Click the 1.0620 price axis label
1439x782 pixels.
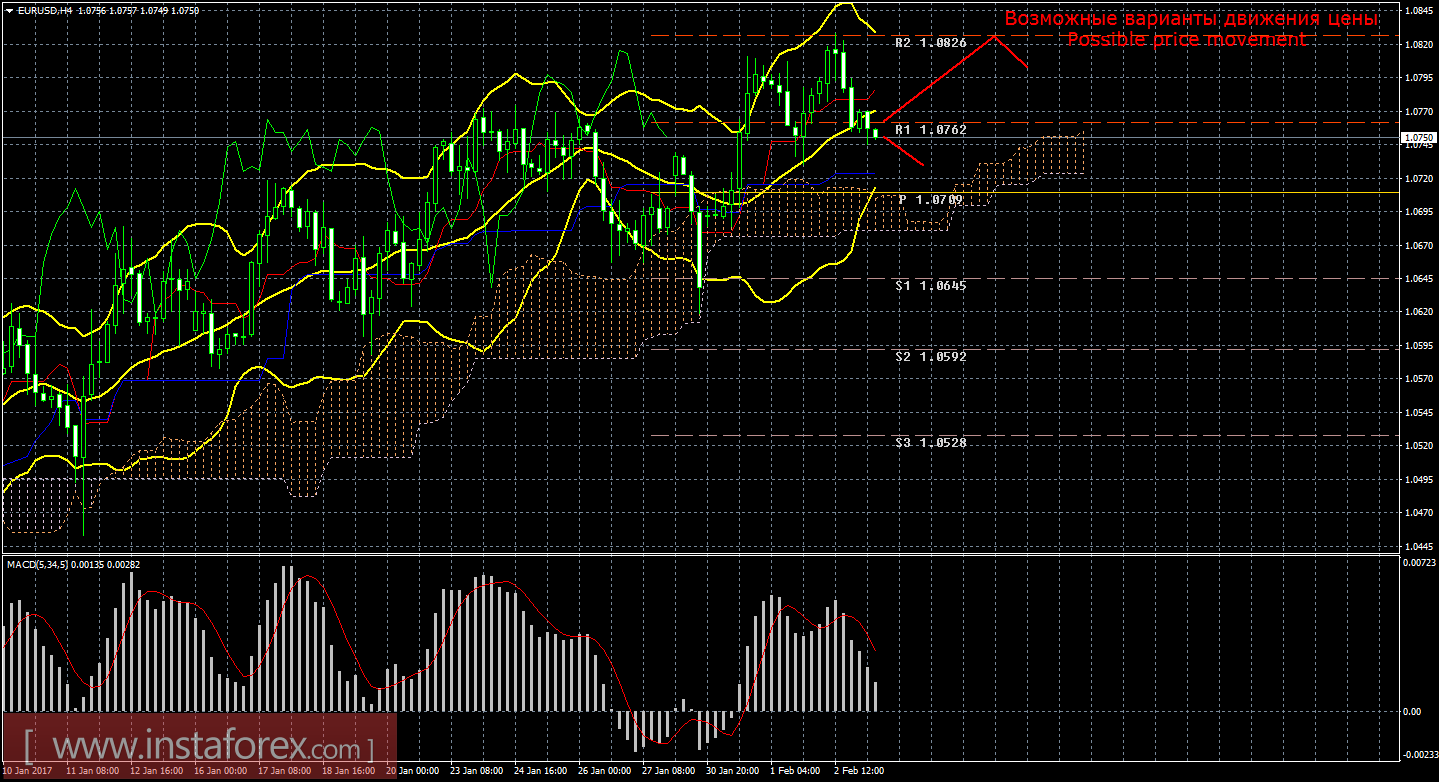click(x=1418, y=312)
